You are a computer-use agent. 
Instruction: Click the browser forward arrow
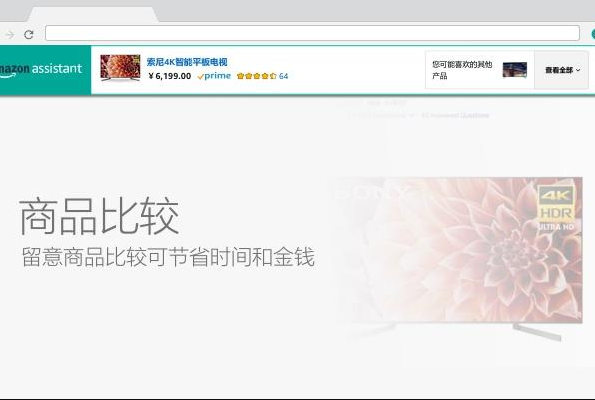(x=9, y=35)
